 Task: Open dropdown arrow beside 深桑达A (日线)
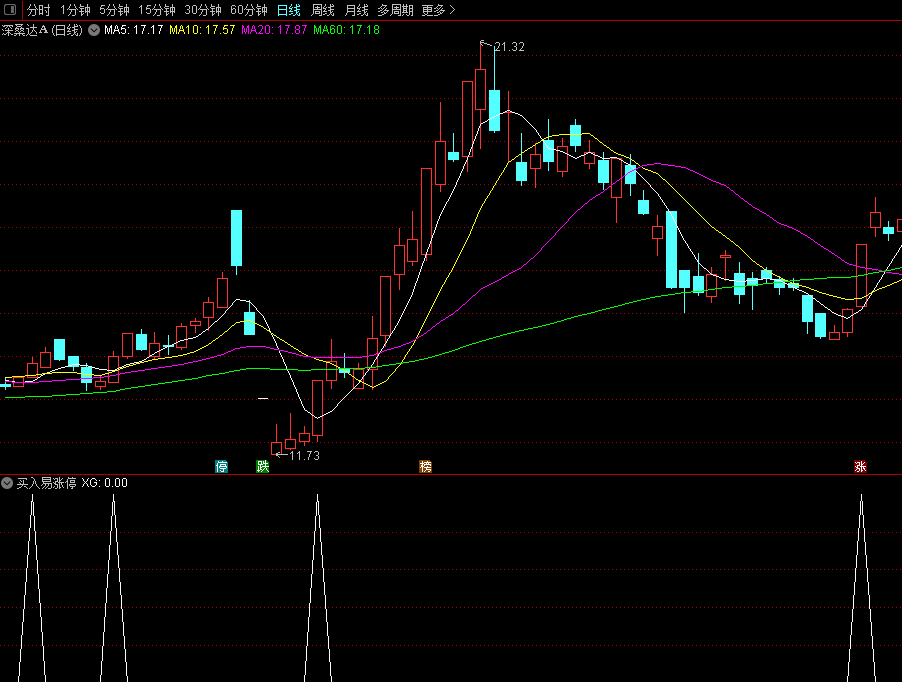94,30
